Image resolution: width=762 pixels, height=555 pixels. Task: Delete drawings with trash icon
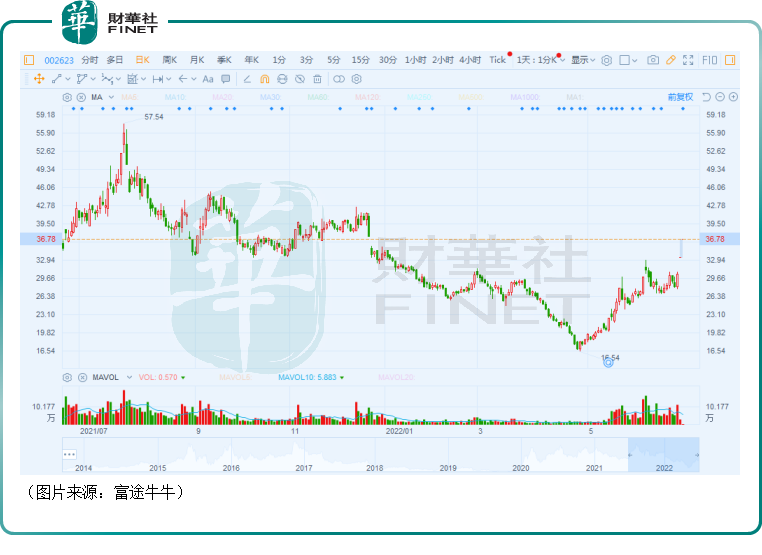(317, 79)
